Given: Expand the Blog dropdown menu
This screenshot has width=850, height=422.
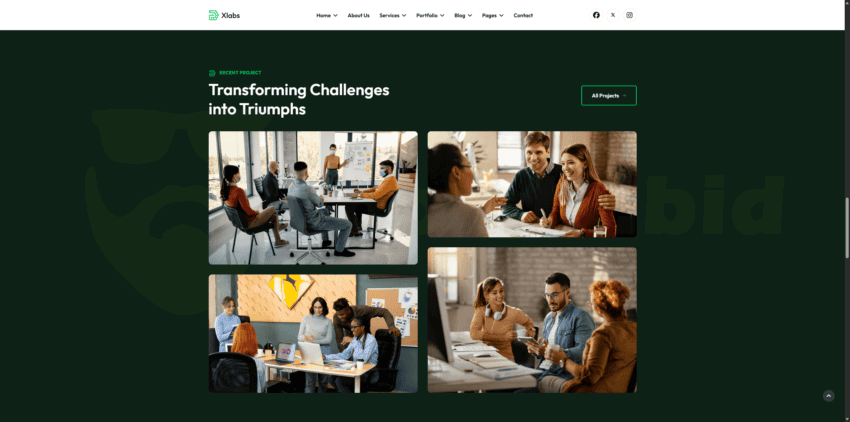Looking at the screenshot, I should [x=463, y=15].
